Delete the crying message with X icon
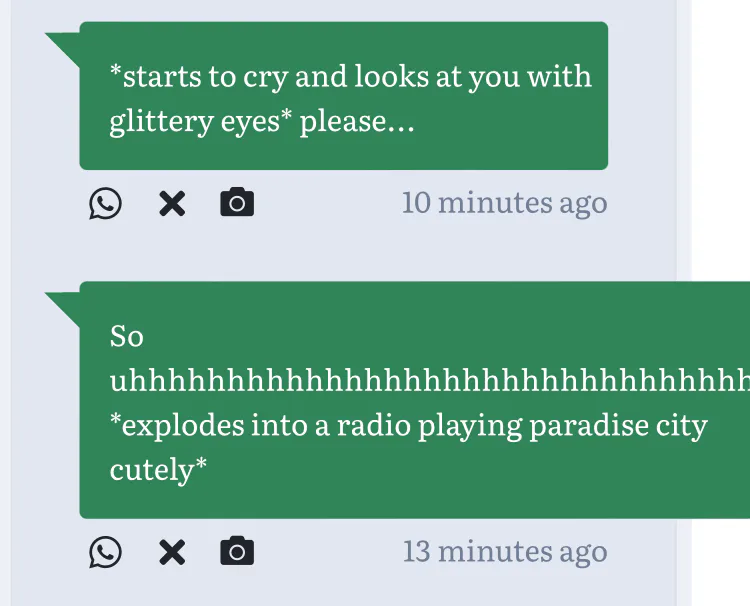The height and width of the screenshot is (606, 750). point(172,203)
